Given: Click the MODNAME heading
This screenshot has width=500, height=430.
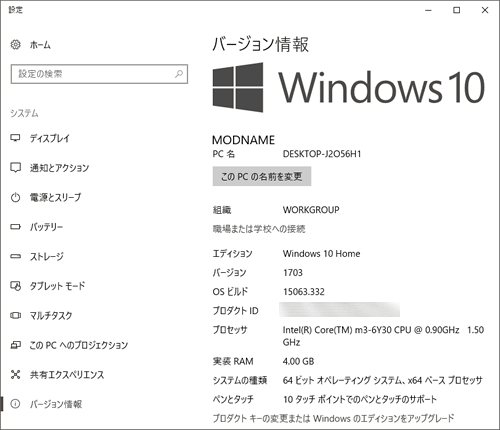Looking at the screenshot, I should click(x=243, y=140).
